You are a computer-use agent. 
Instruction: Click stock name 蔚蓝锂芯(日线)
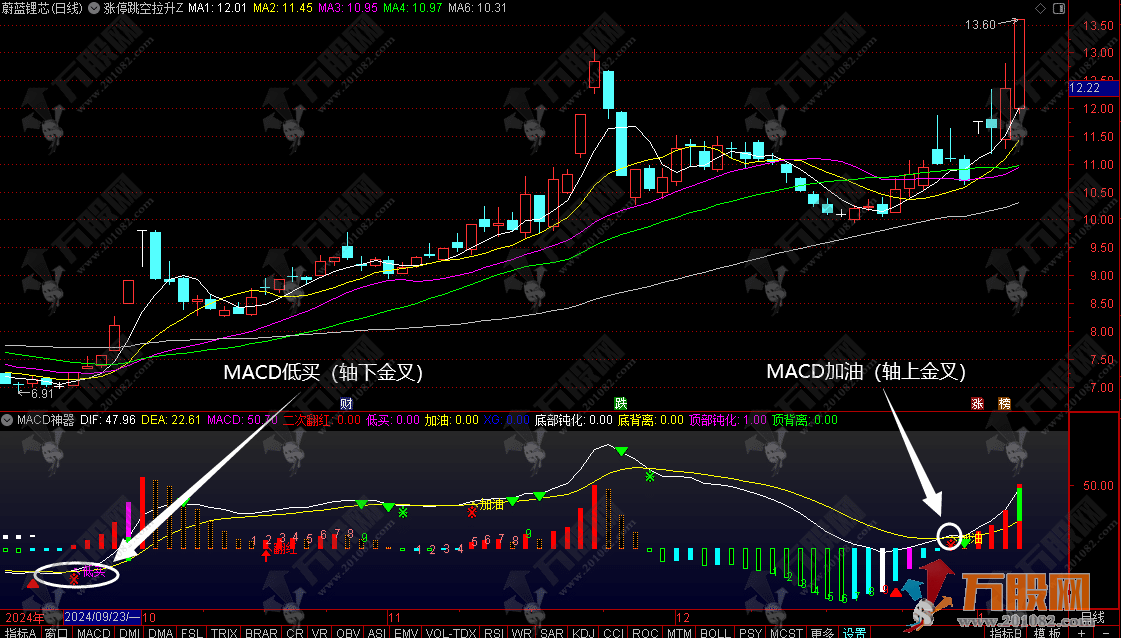coord(43,9)
